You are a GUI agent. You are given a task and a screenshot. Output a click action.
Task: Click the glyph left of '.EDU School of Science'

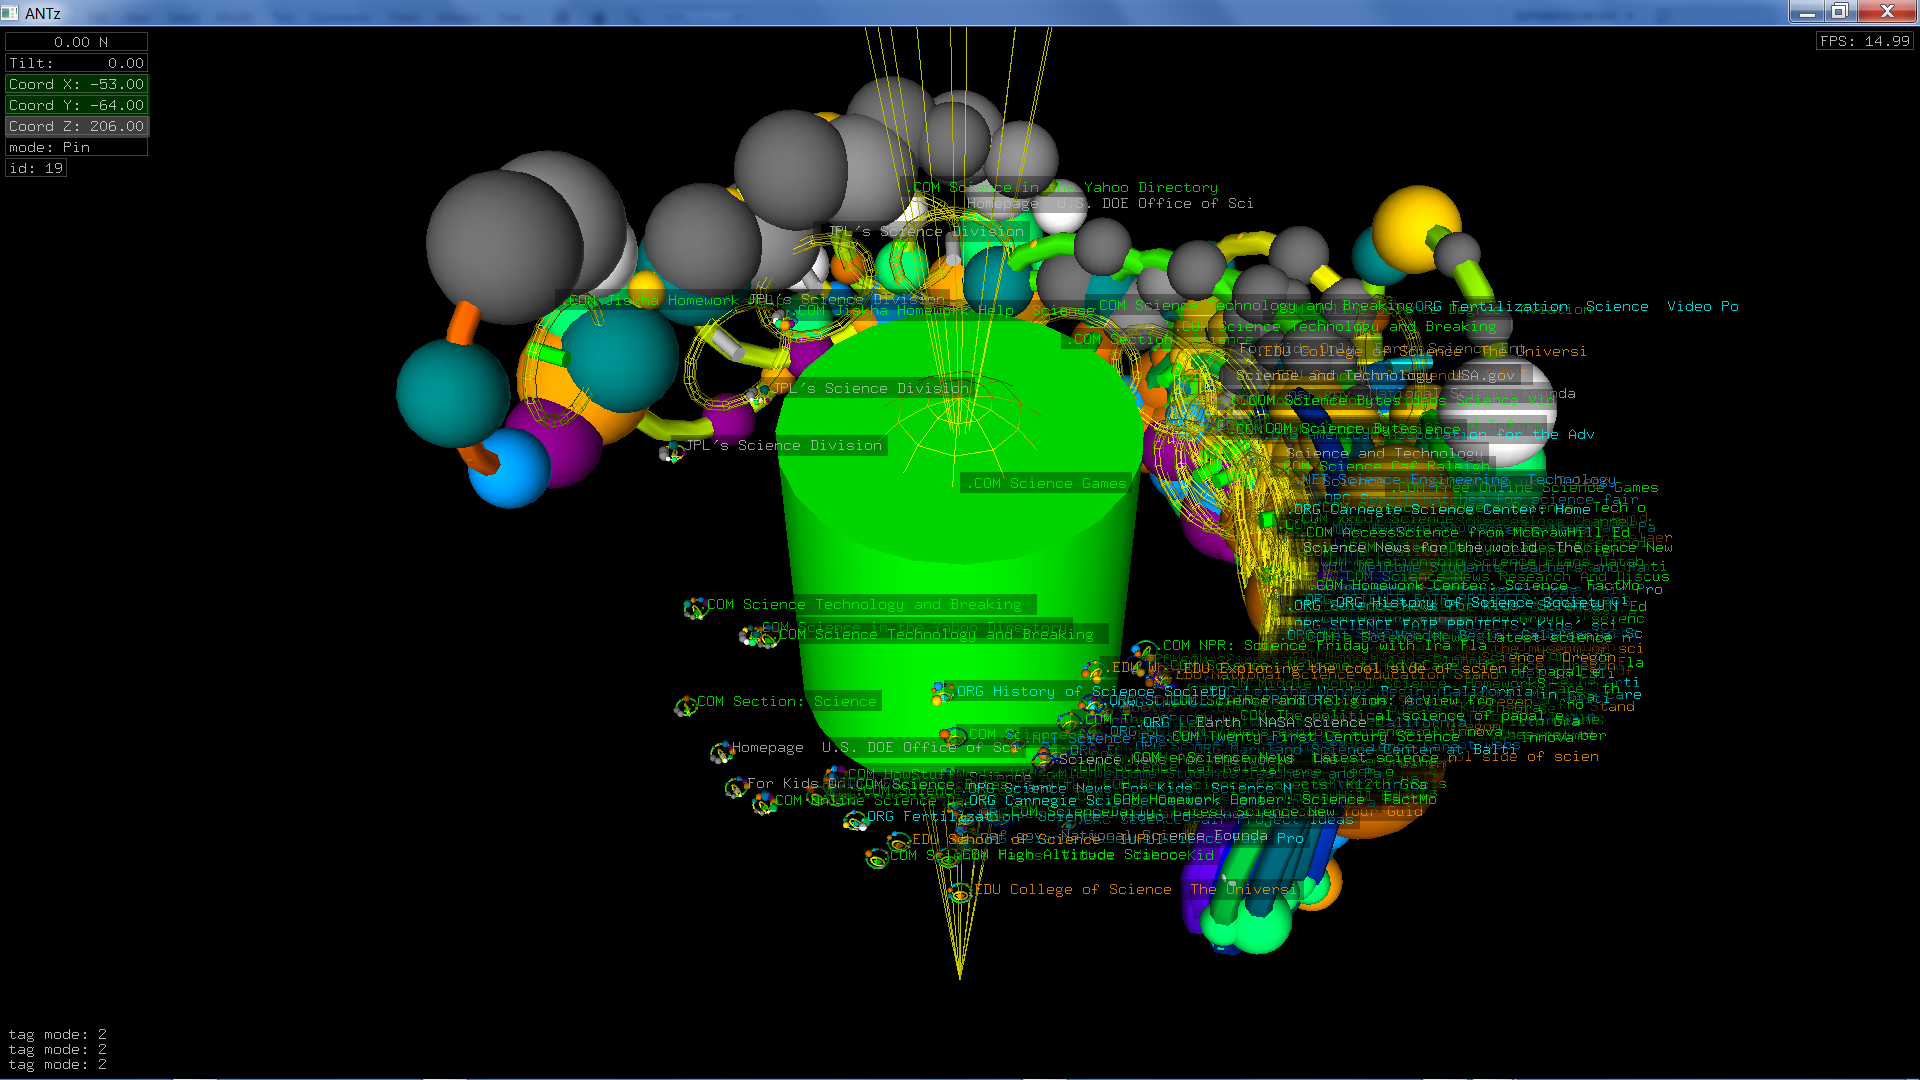(x=899, y=842)
